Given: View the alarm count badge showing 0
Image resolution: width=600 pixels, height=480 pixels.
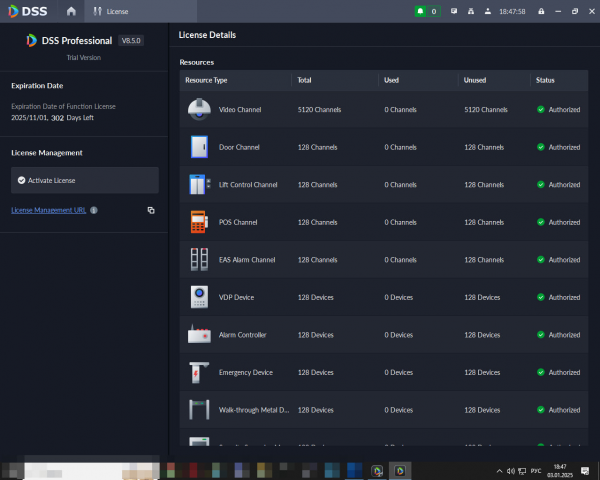Looking at the screenshot, I should pos(434,11).
